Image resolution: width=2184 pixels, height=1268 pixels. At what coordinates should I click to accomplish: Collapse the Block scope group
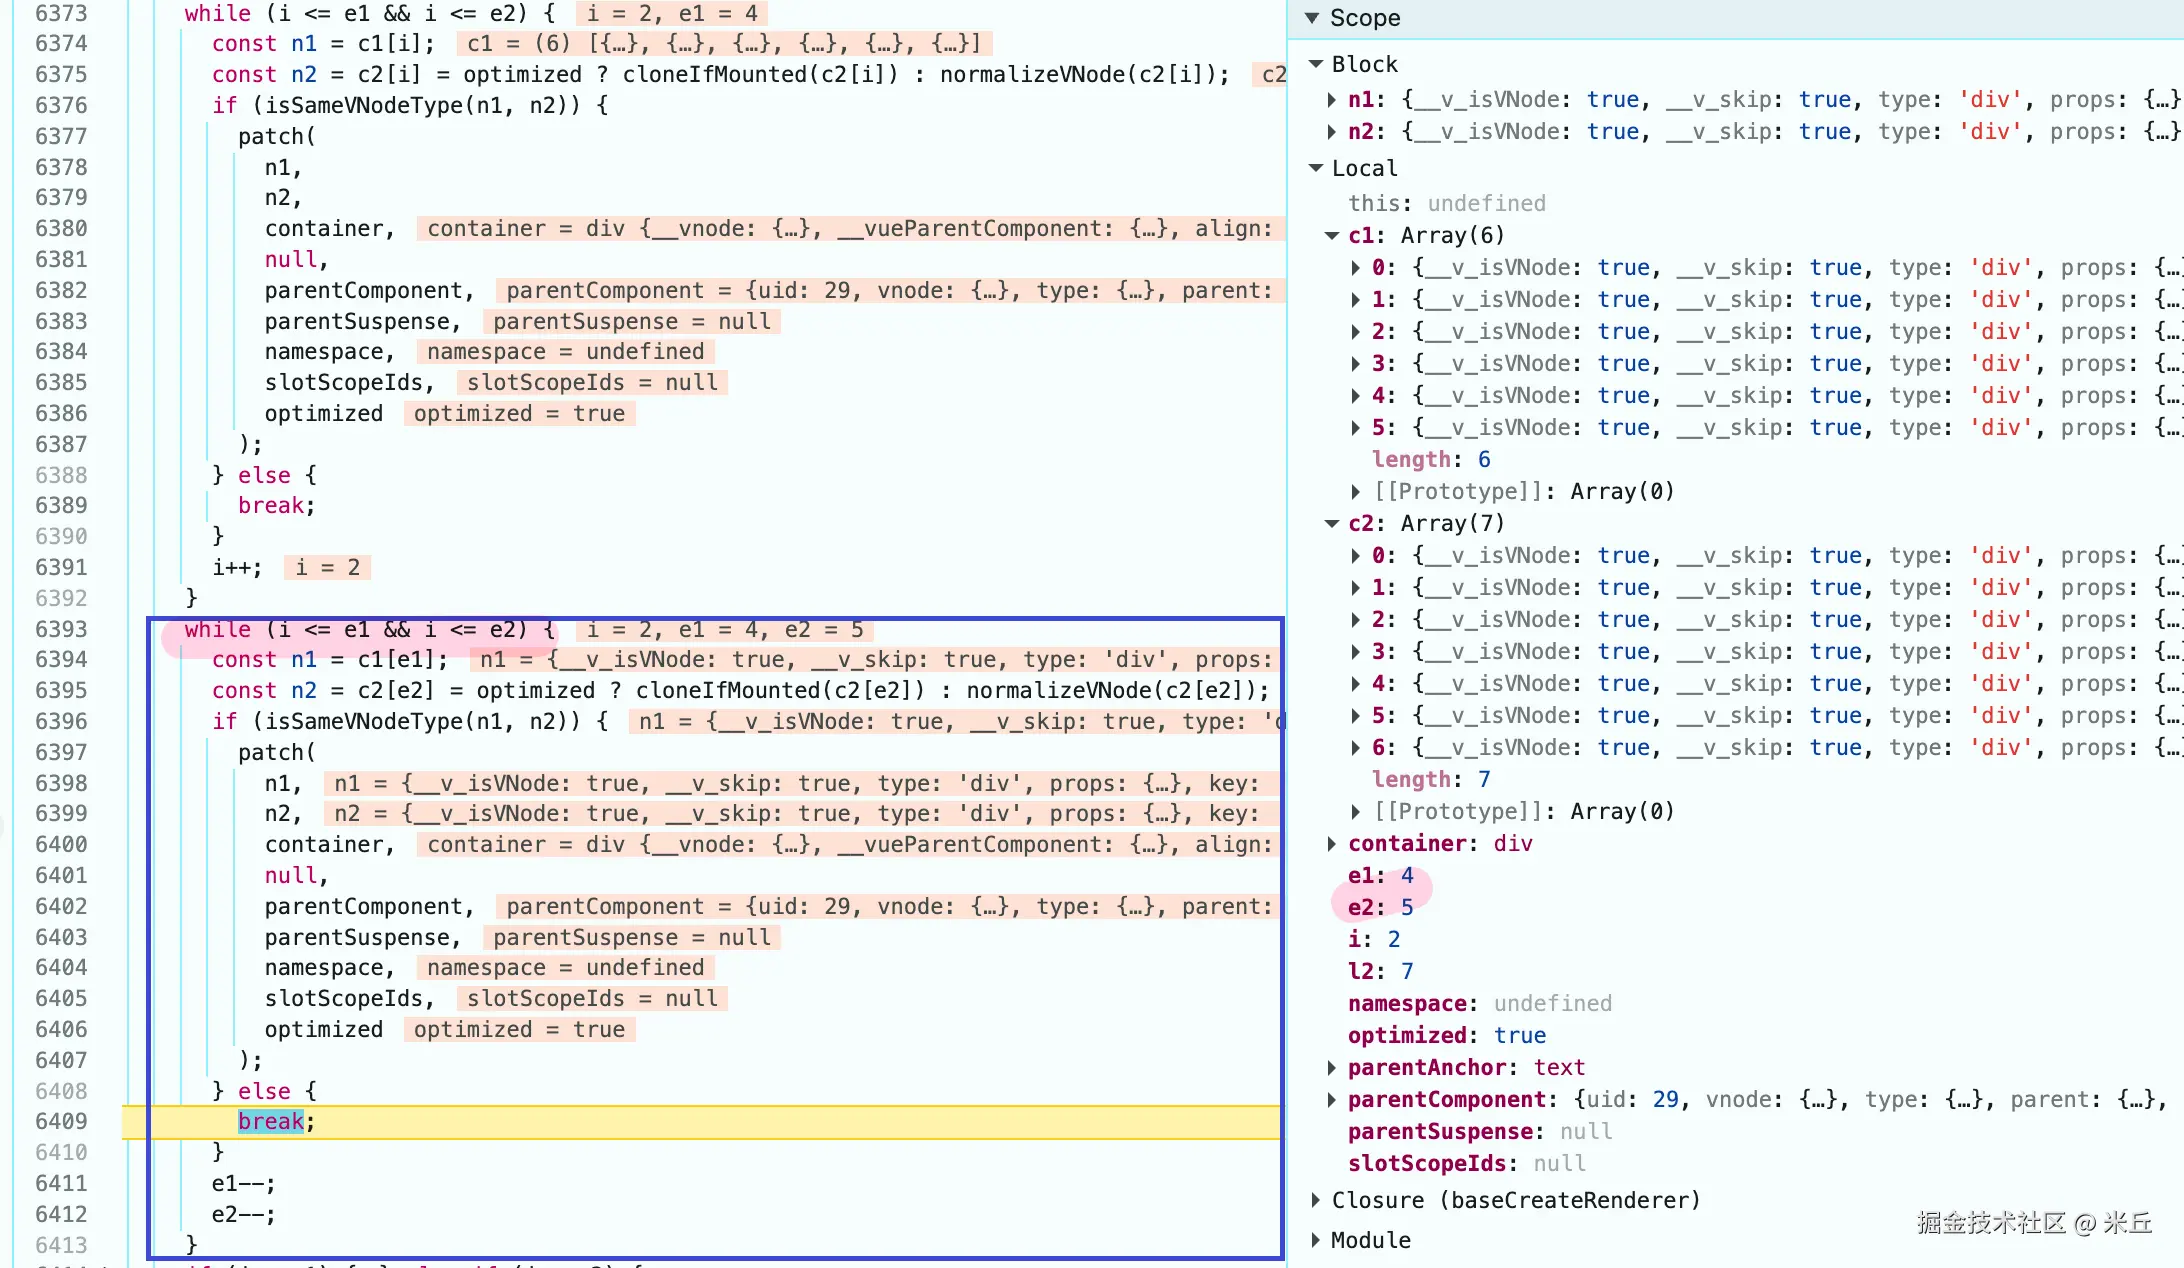click(1316, 64)
